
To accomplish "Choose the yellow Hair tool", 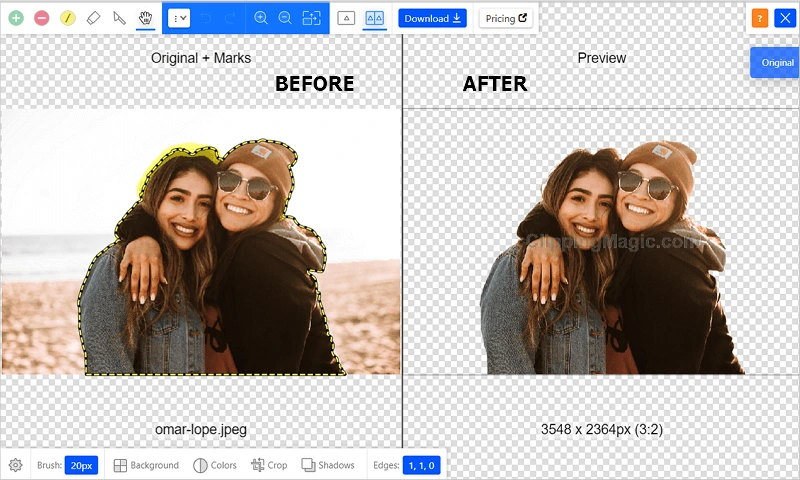I will coord(68,18).
